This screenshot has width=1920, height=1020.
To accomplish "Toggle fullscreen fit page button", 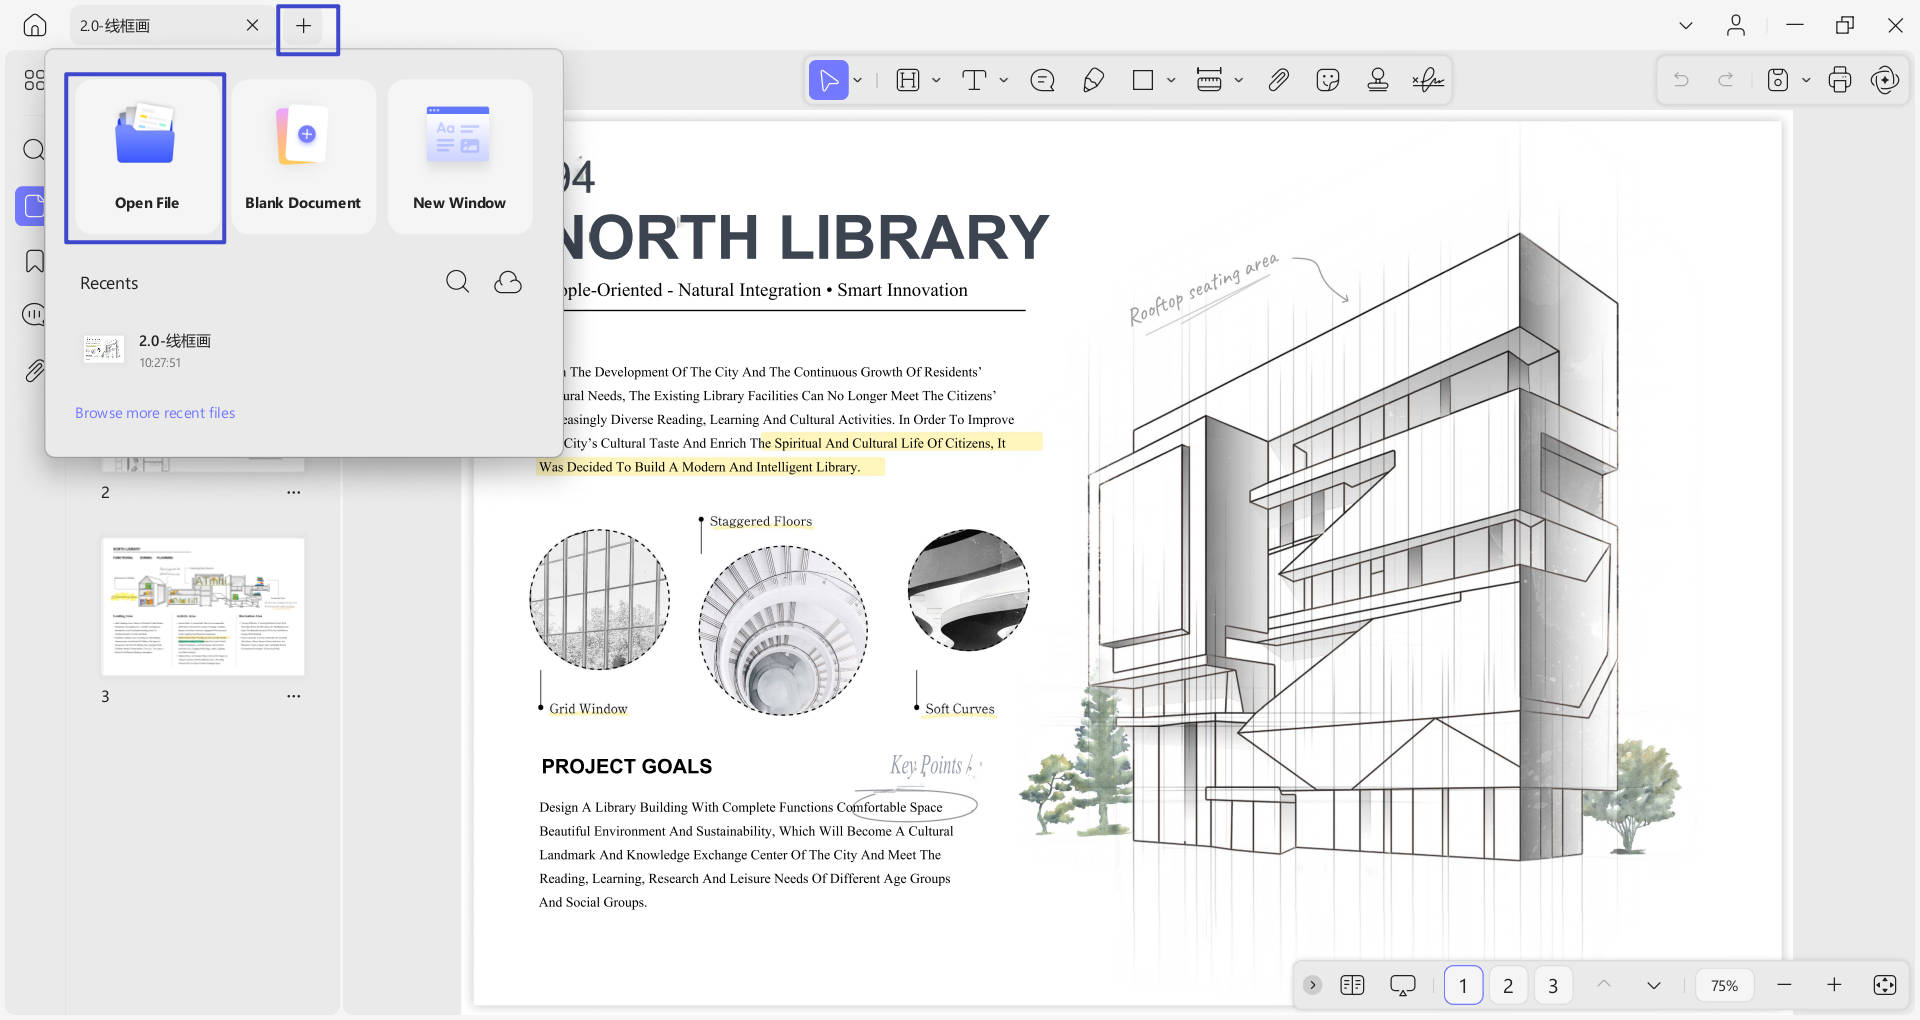I will [x=1885, y=985].
